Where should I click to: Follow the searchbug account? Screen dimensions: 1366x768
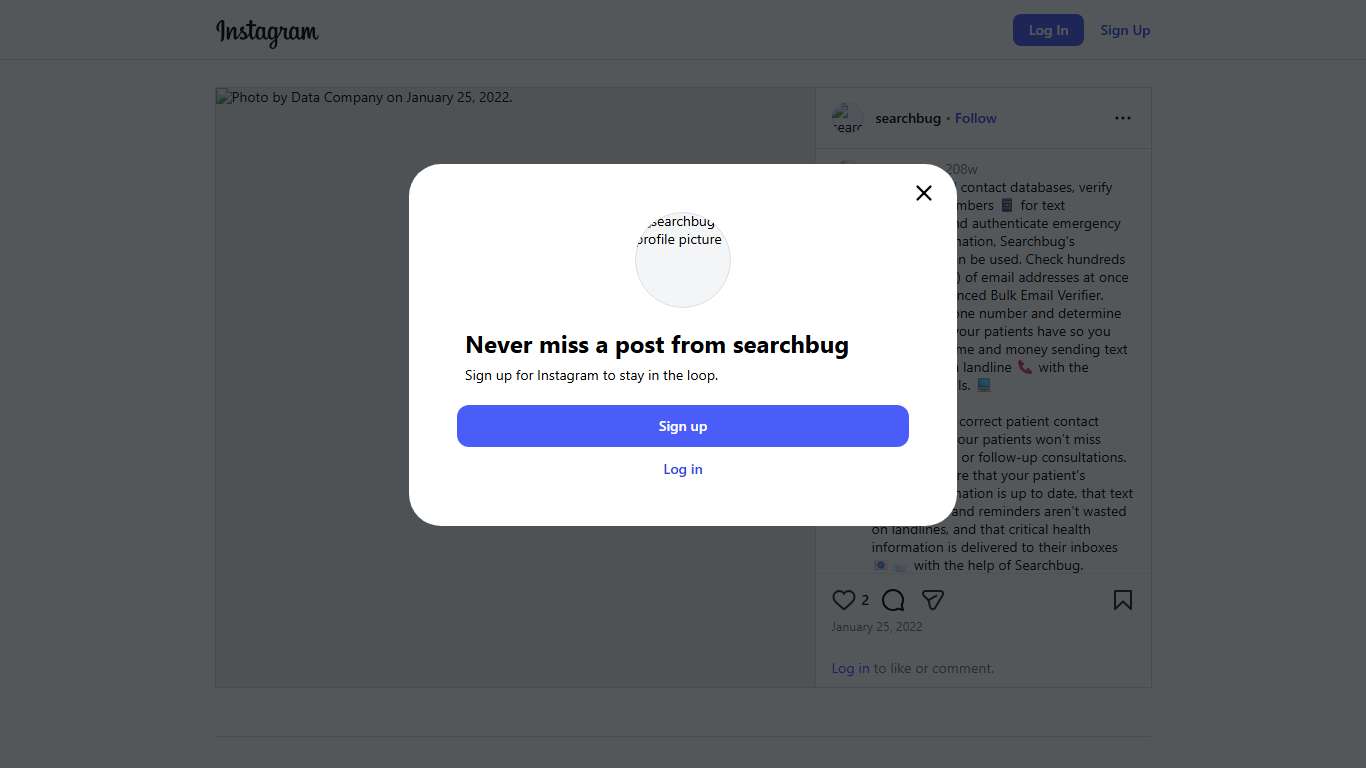click(975, 118)
